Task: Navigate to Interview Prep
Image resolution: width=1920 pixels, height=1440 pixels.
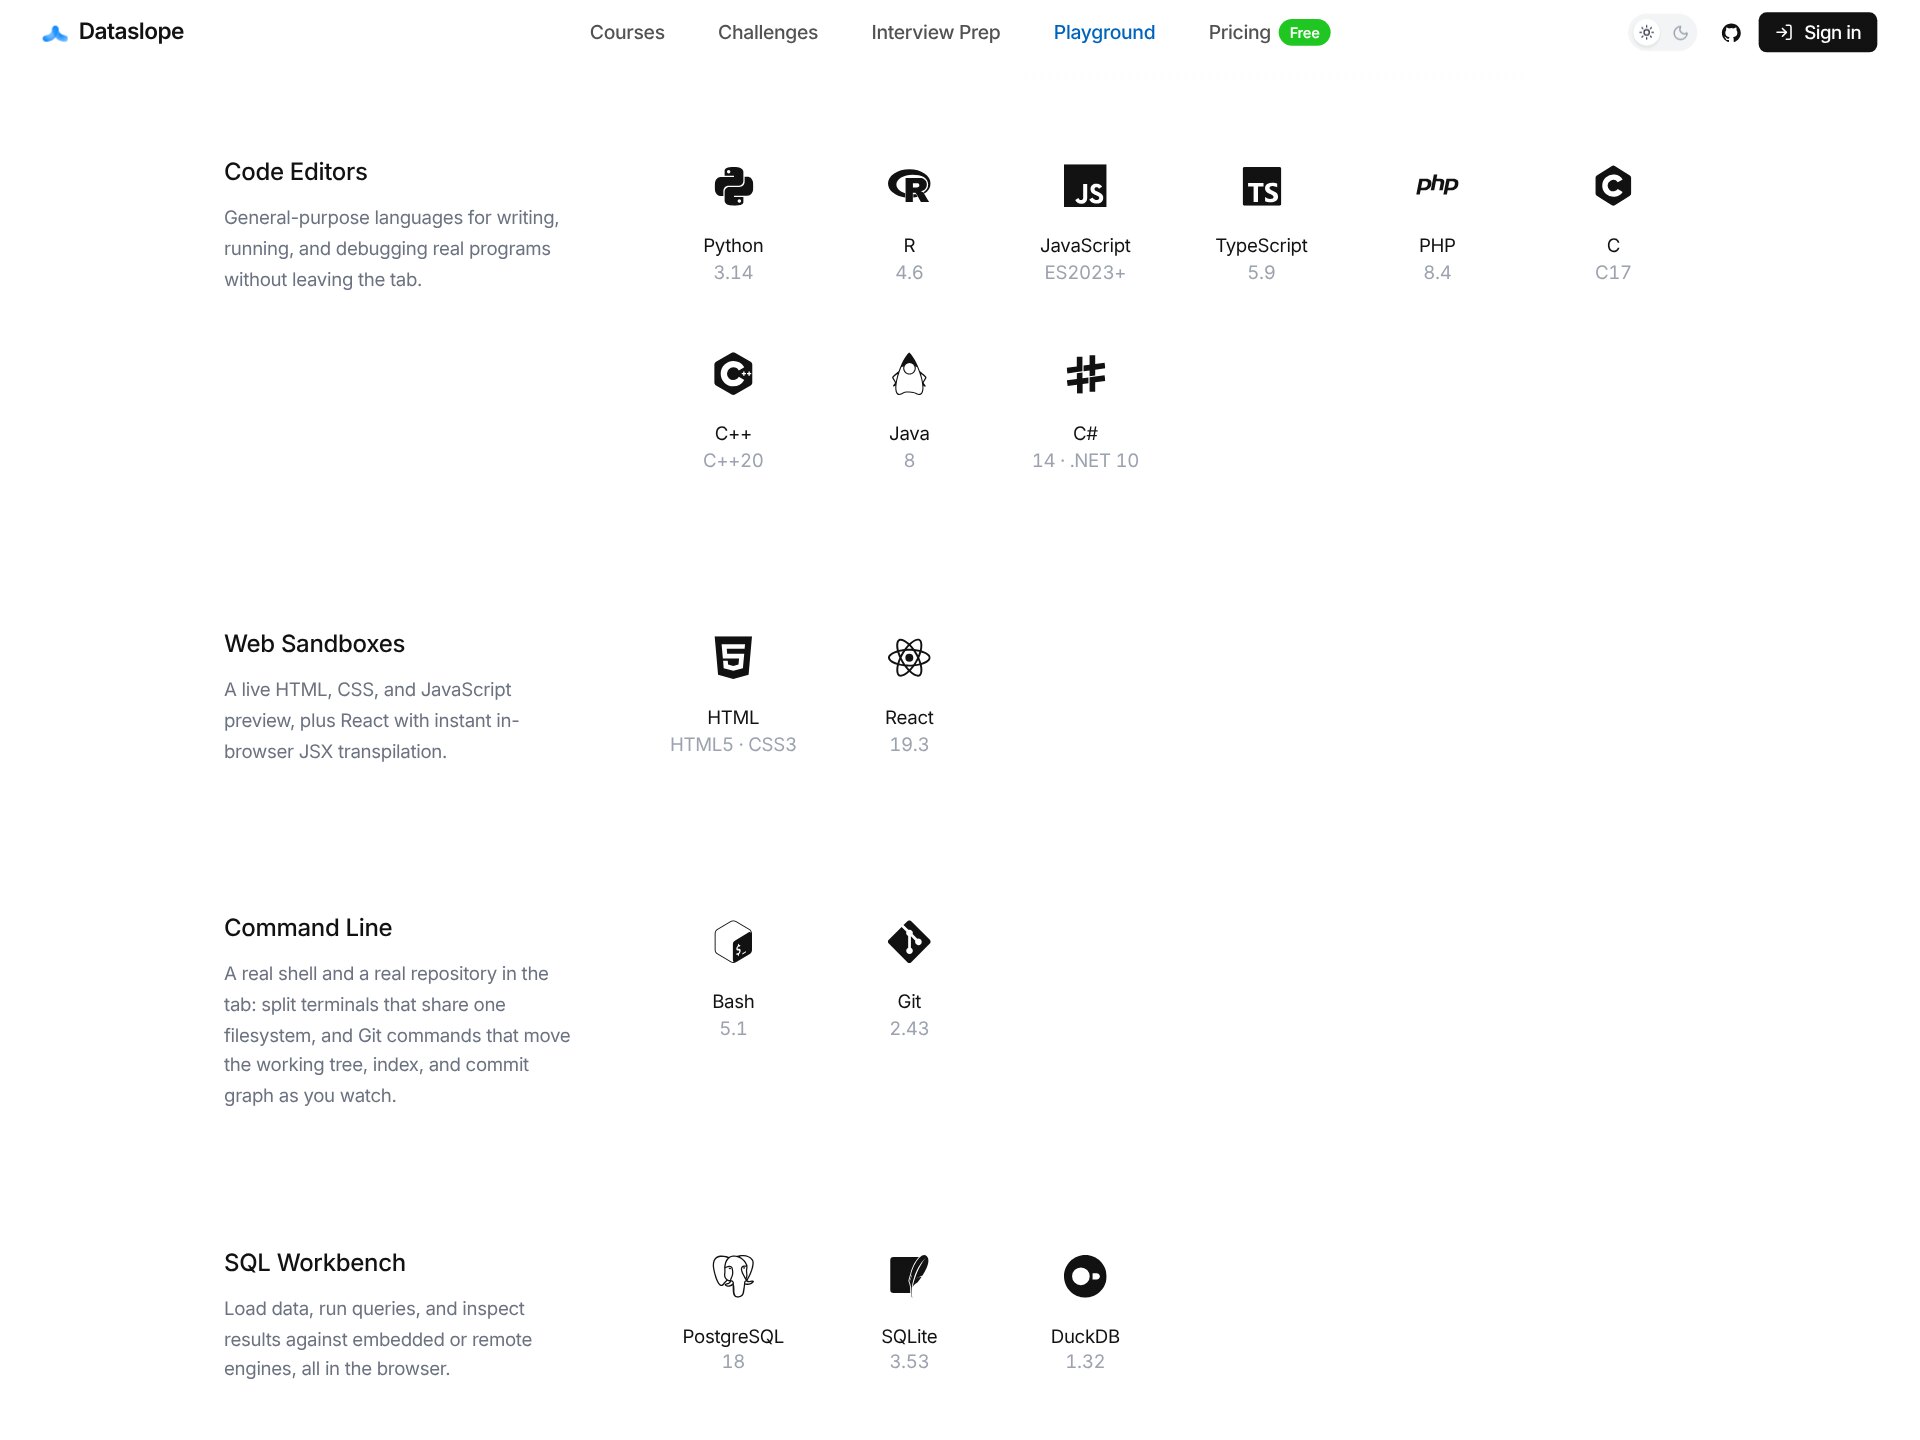Action: point(936,32)
